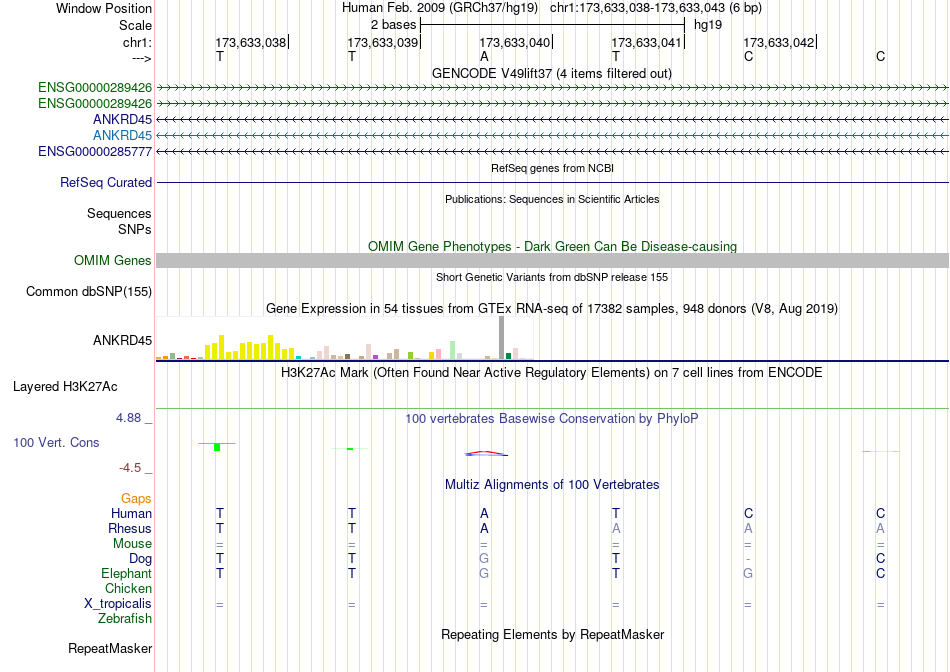This screenshot has height=672, width=950.
Task: Open Repeating Elements by RepeatMasker title
Action: (x=552, y=634)
